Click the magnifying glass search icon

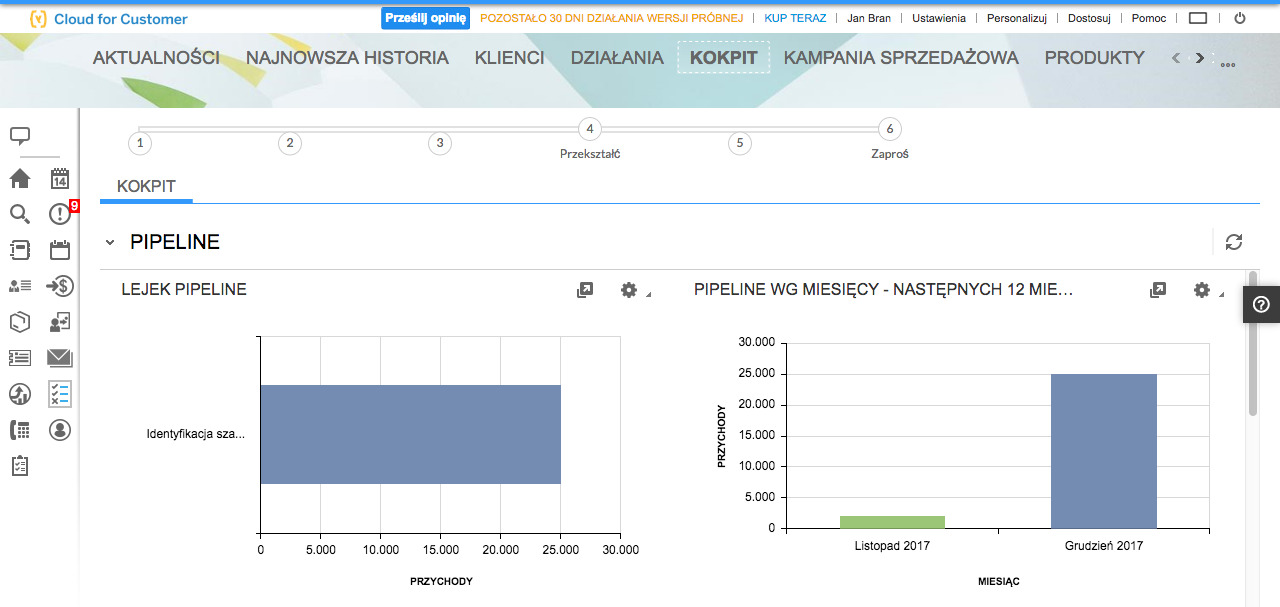(20, 214)
